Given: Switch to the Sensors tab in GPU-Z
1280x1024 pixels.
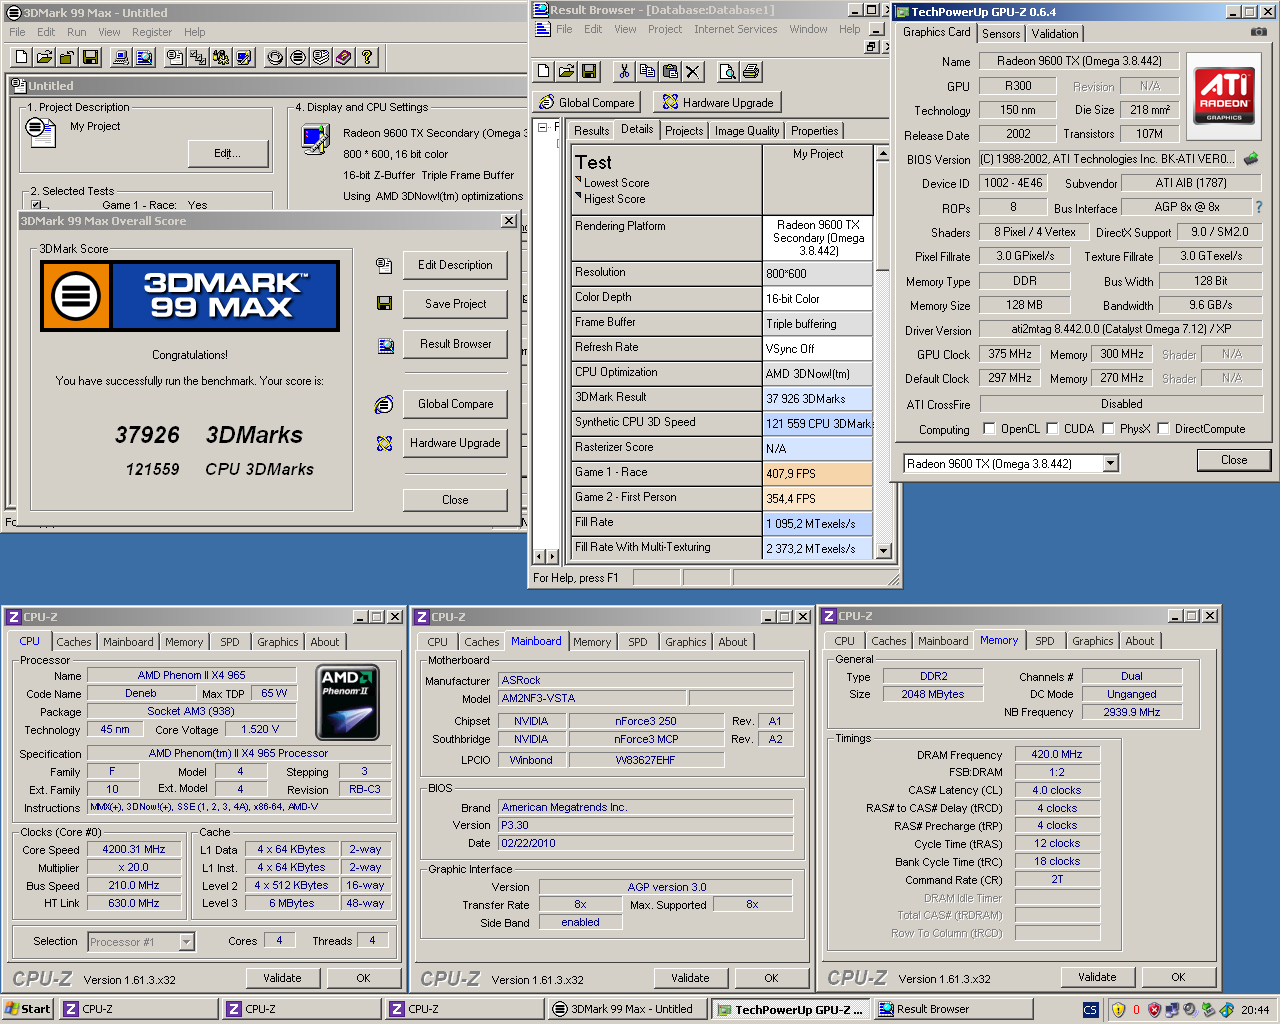Looking at the screenshot, I should (1001, 33).
